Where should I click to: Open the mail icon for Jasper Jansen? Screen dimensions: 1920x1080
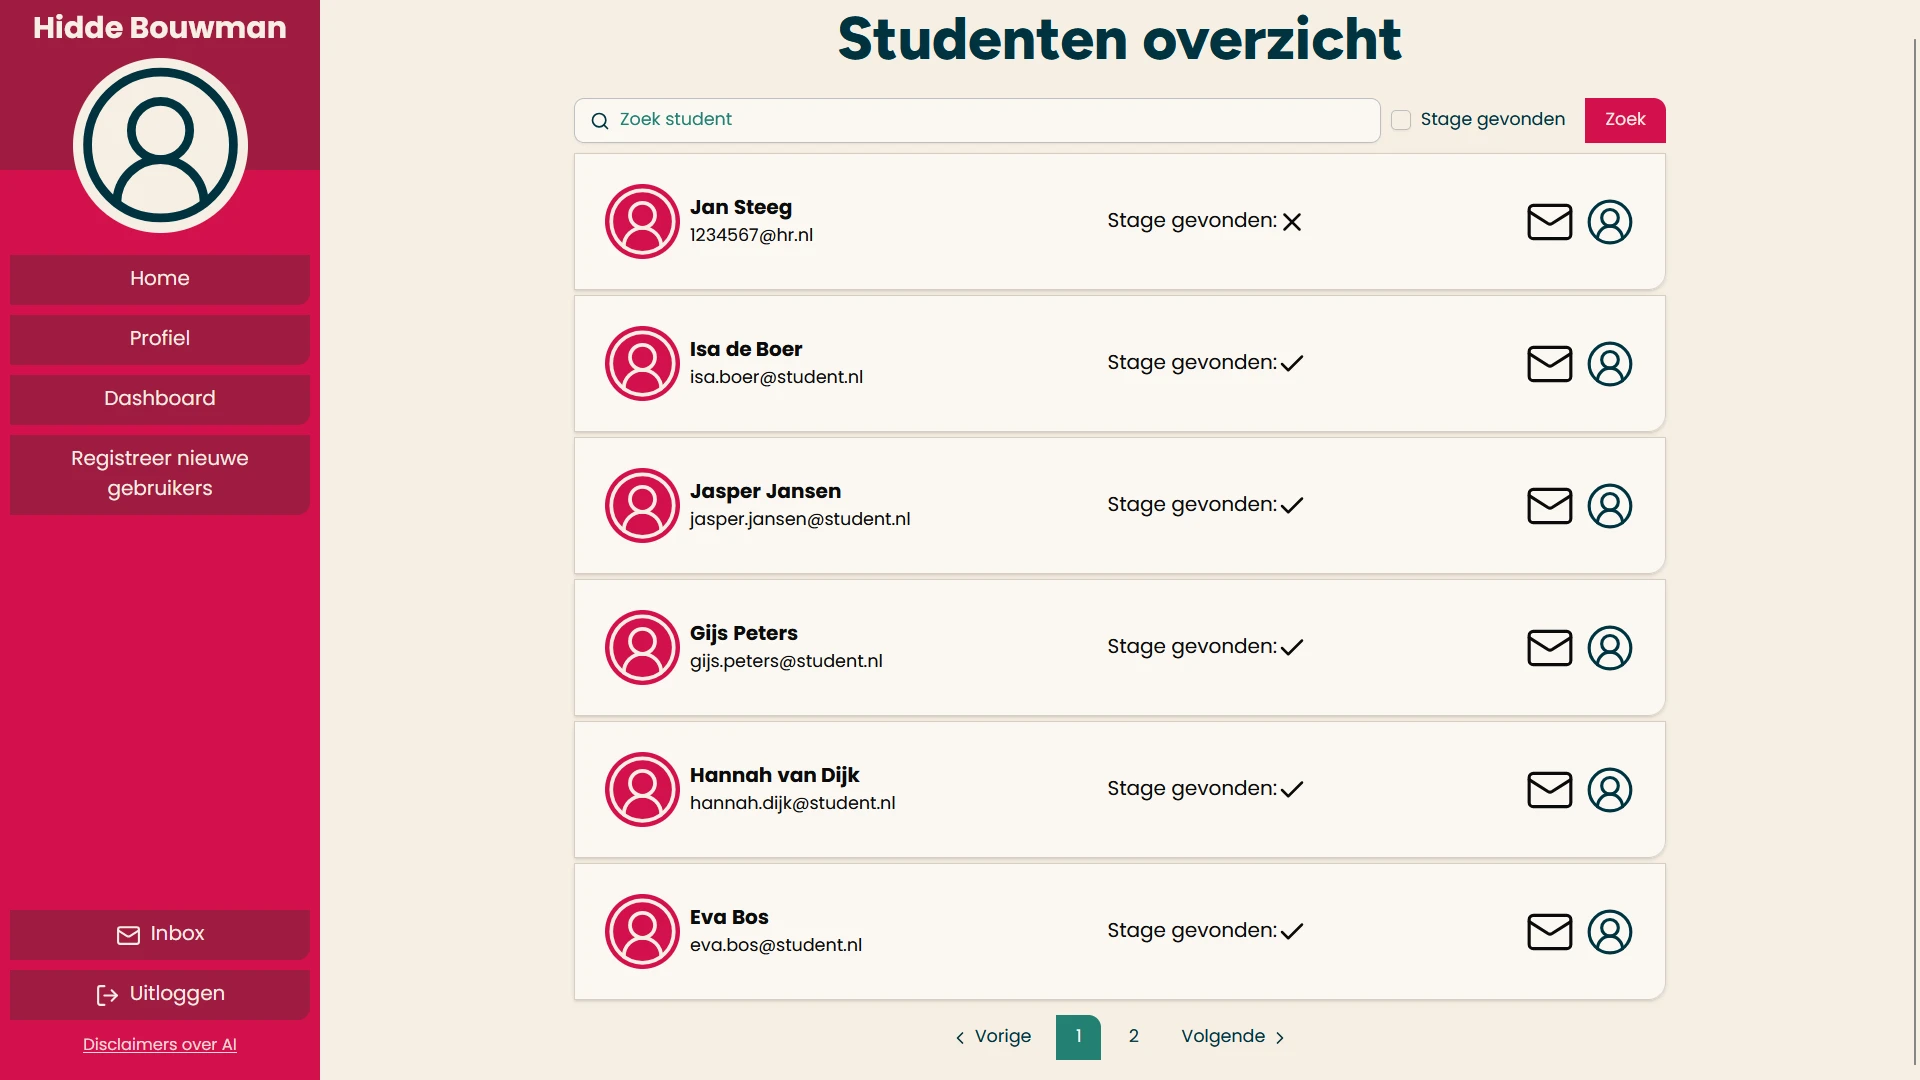coord(1549,506)
